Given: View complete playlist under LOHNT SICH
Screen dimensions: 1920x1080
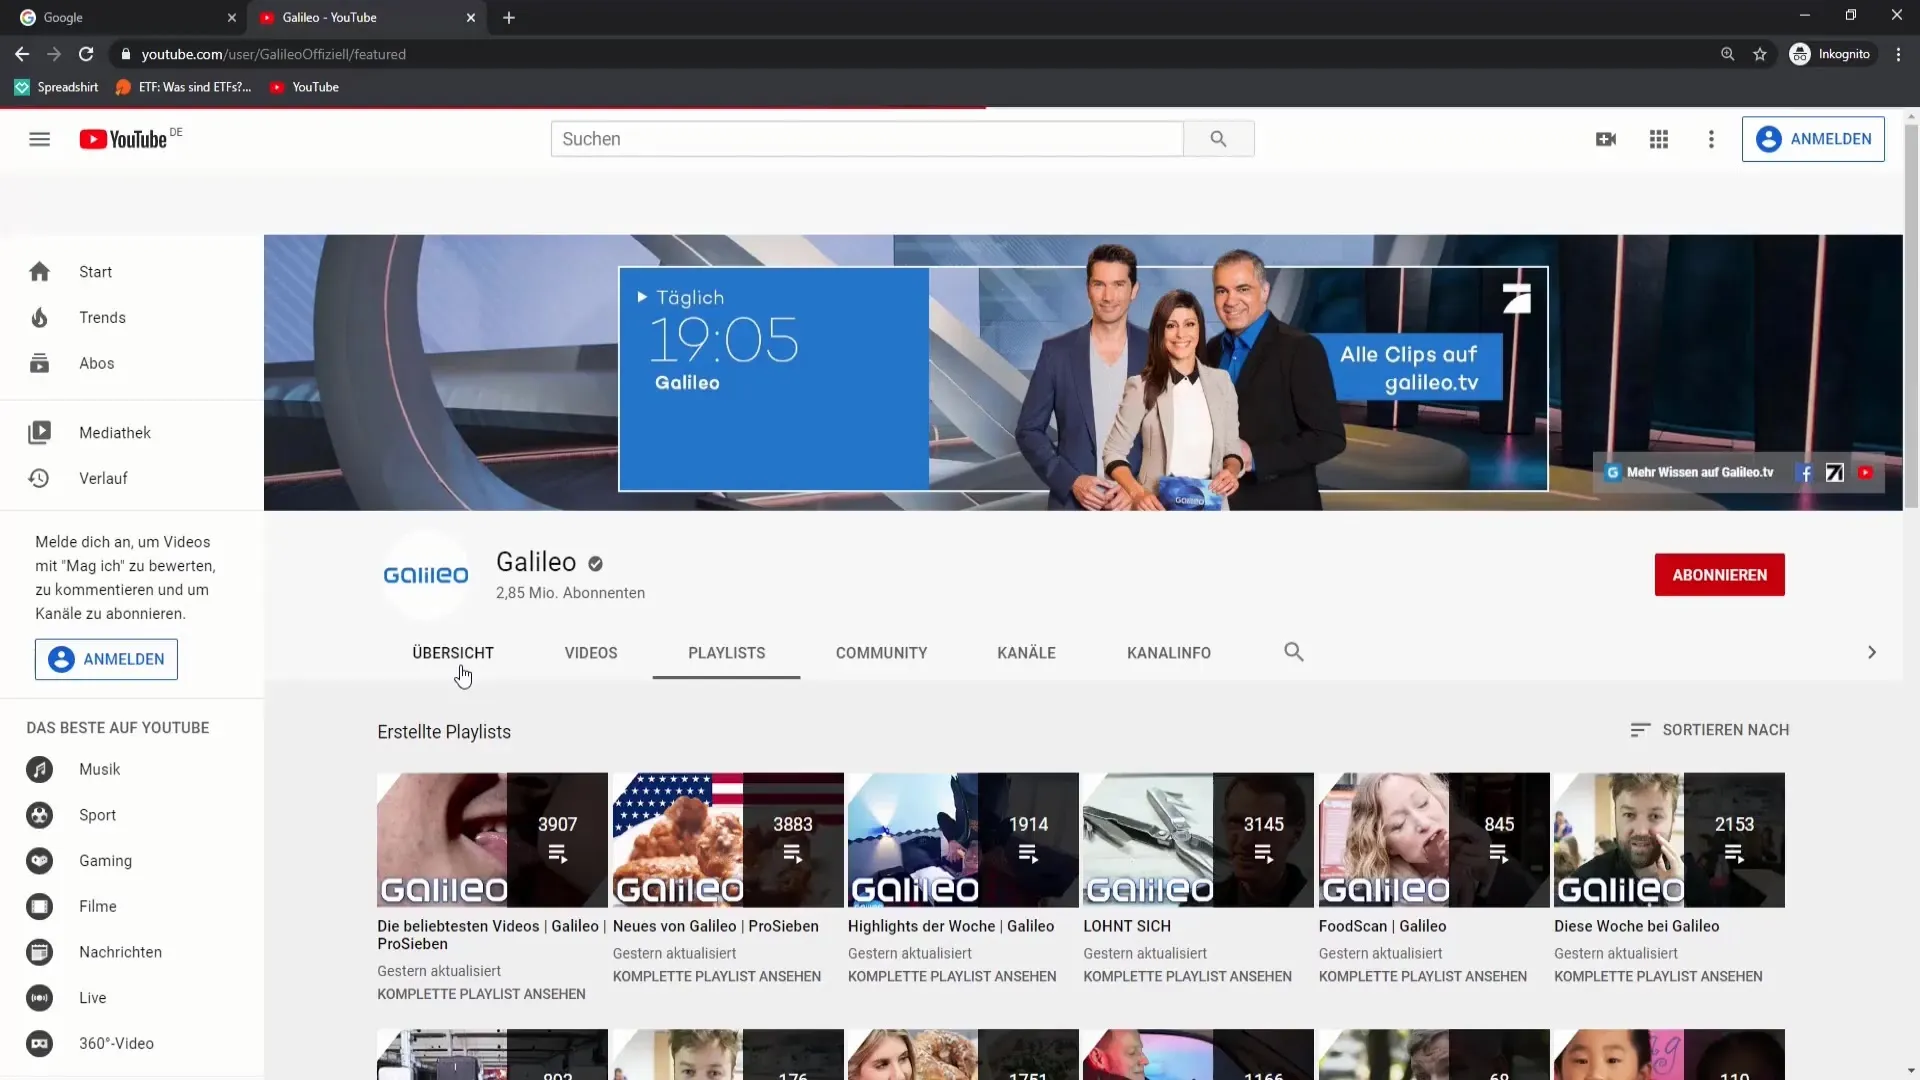Looking at the screenshot, I should coord(1187,977).
